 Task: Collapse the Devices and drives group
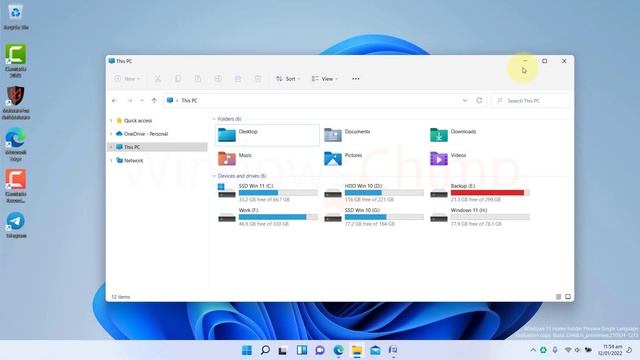point(214,176)
